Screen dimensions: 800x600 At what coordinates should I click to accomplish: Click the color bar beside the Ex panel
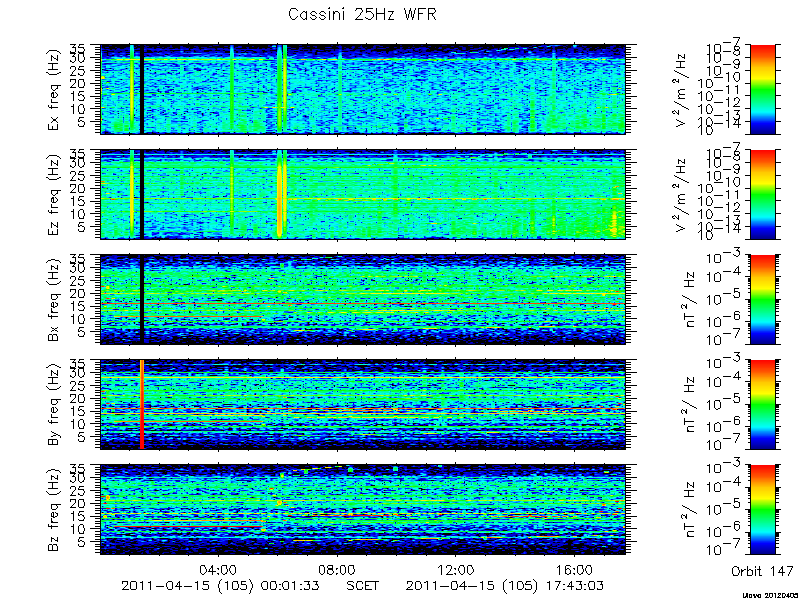762,90
